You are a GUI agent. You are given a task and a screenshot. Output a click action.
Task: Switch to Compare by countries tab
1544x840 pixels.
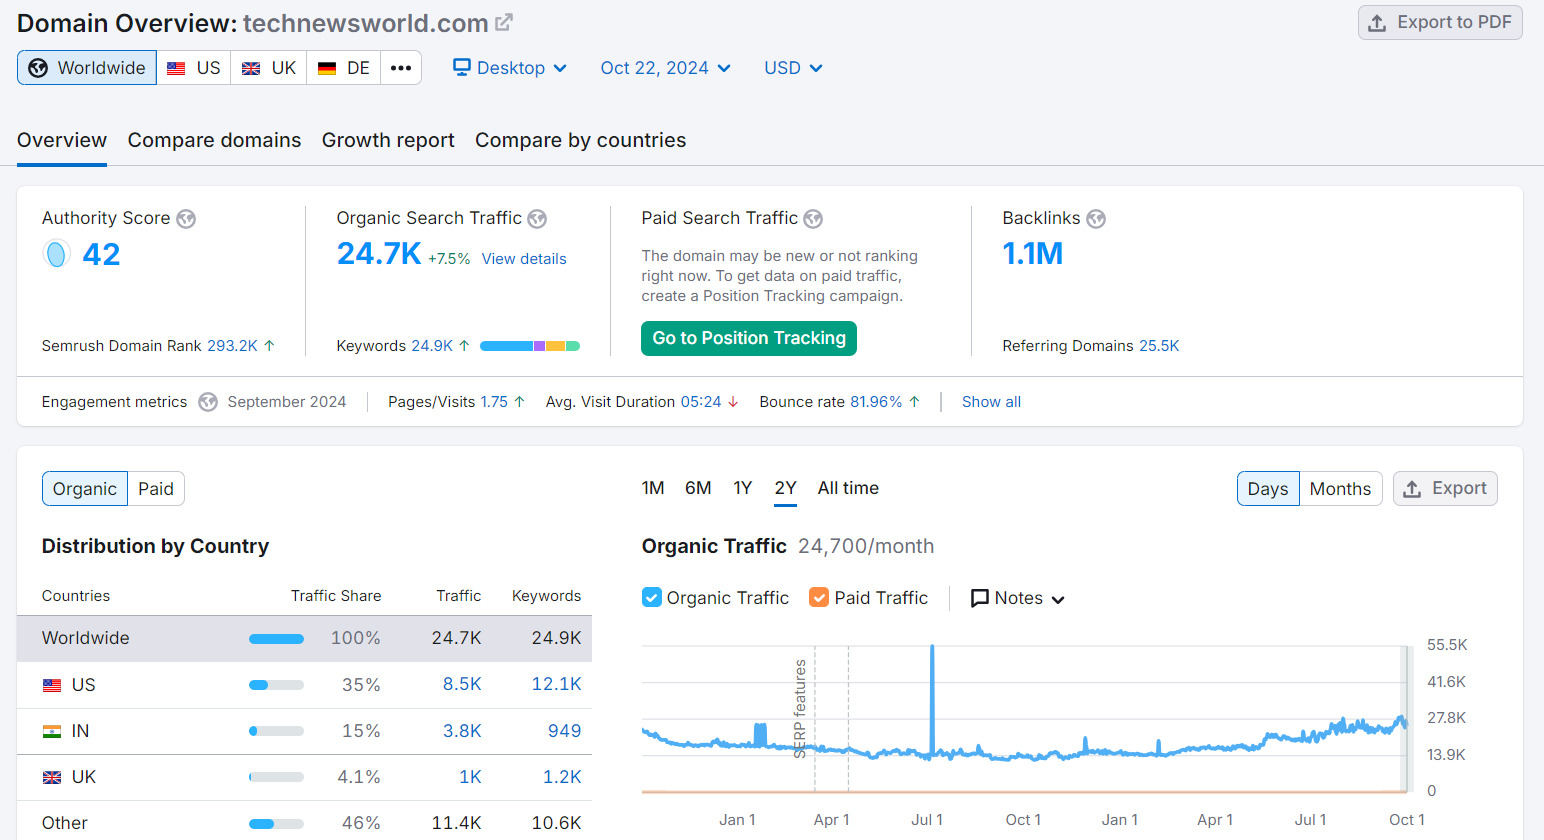tap(580, 140)
